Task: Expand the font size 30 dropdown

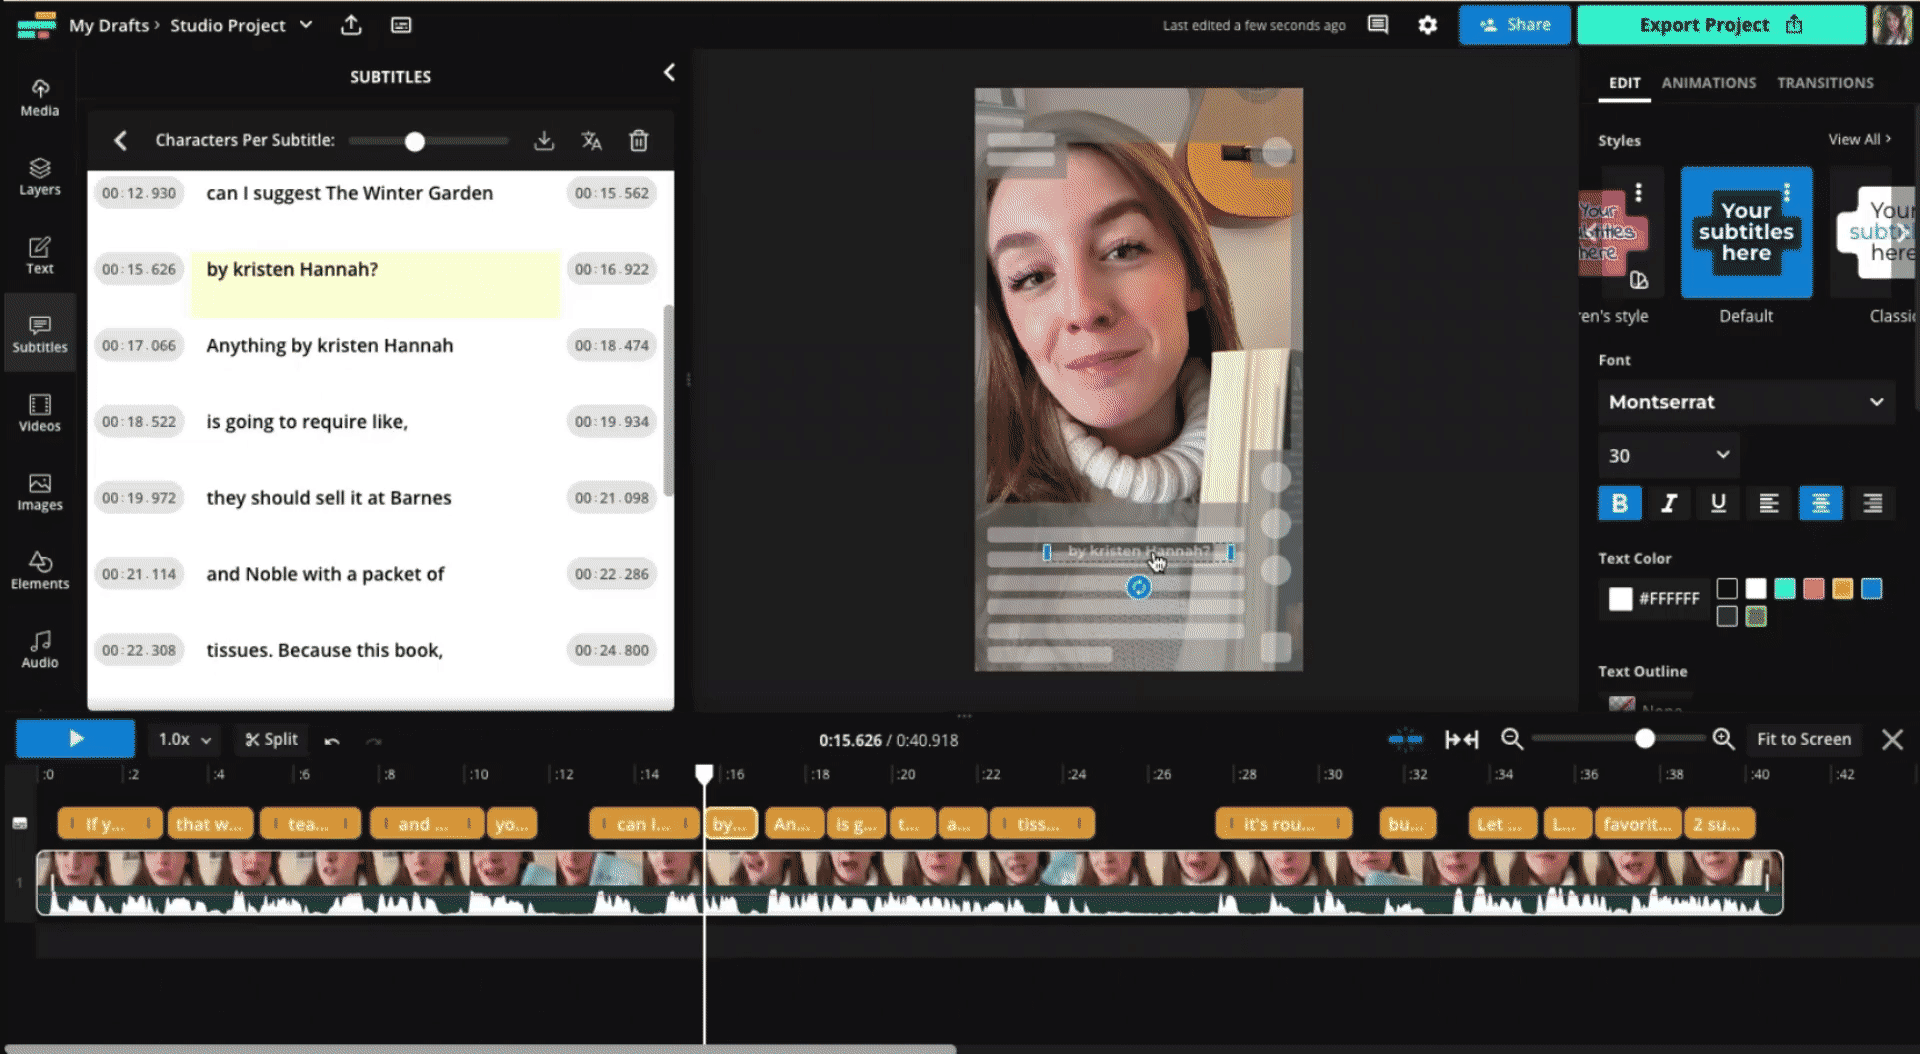Action: pos(1668,455)
